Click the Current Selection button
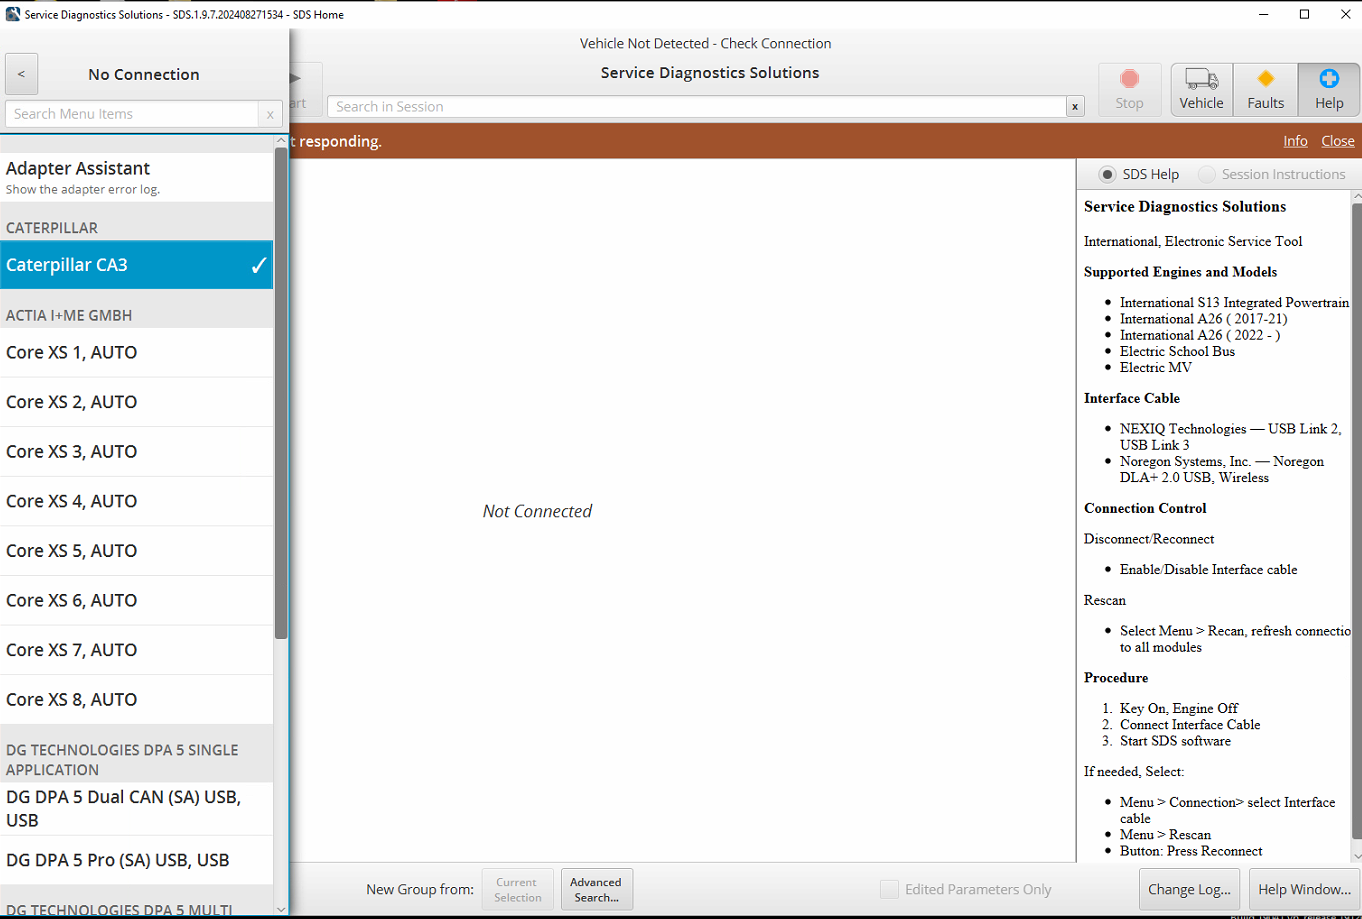Image resolution: width=1362 pixels, height=919 pixels. click(517, 889)
